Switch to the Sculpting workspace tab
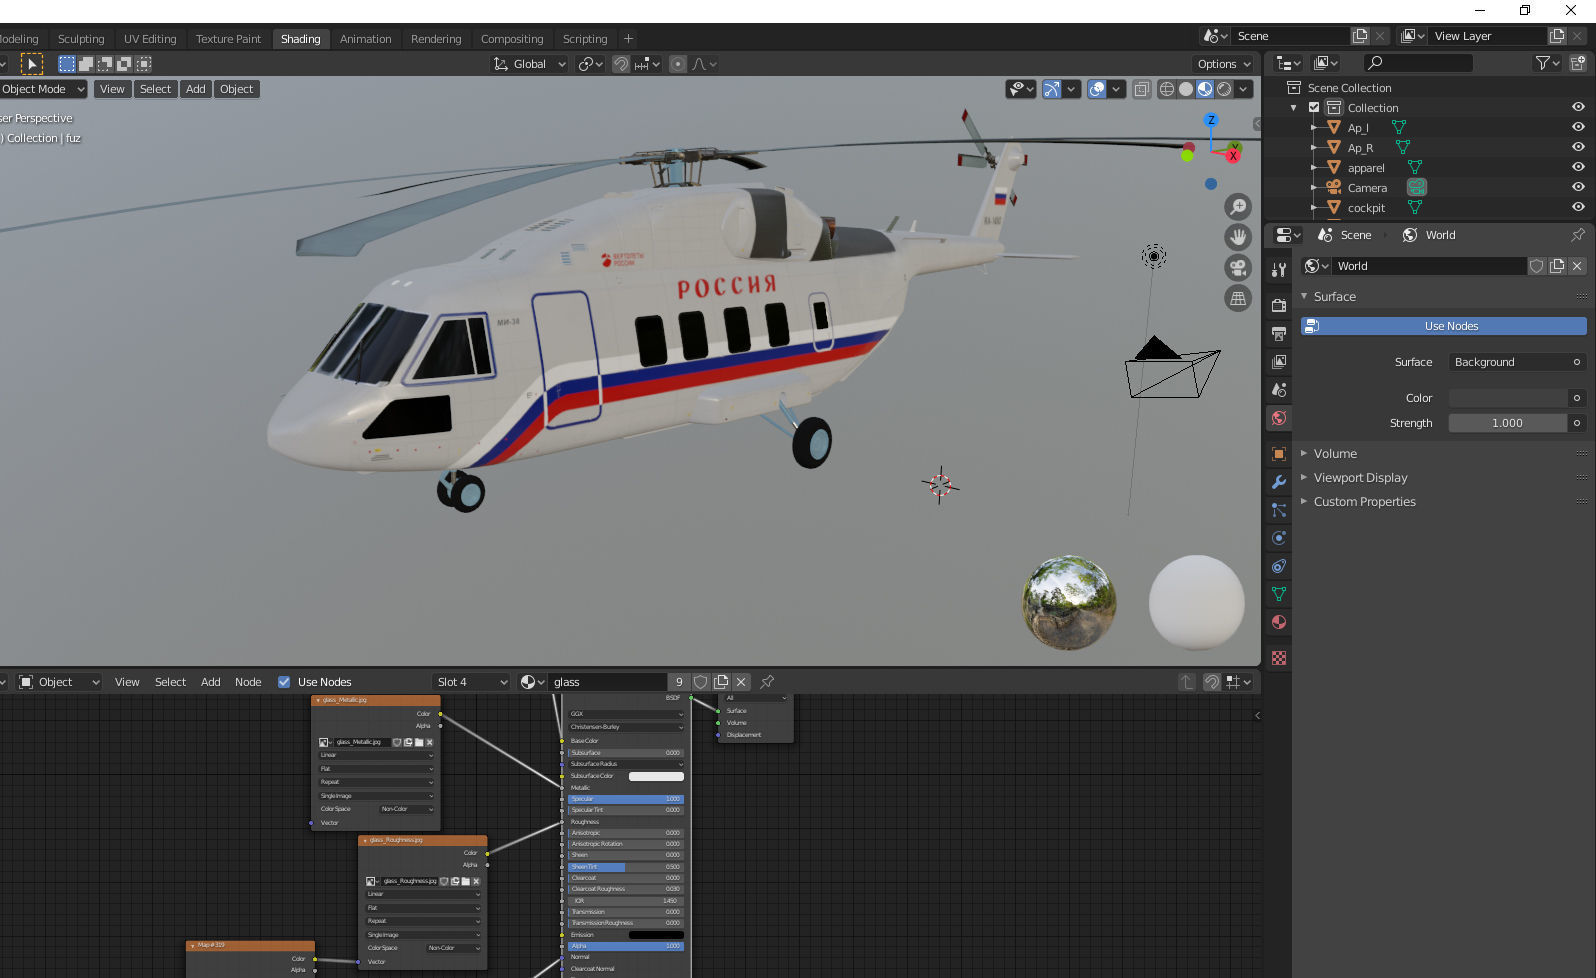 81,39
